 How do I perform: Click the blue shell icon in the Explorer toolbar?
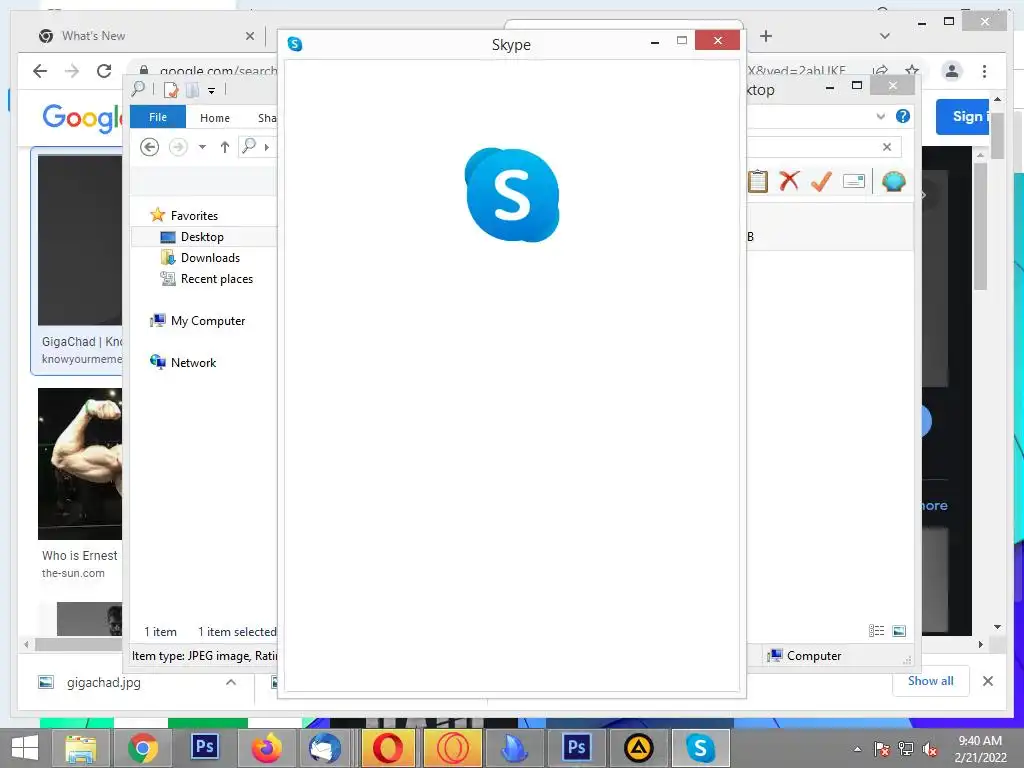pos(893,181)
